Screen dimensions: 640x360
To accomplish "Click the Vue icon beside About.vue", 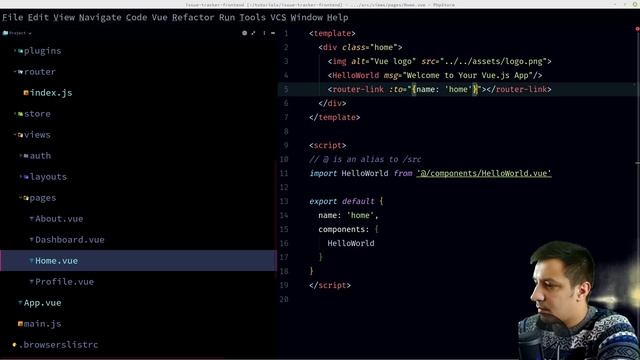I will (31, 219).
